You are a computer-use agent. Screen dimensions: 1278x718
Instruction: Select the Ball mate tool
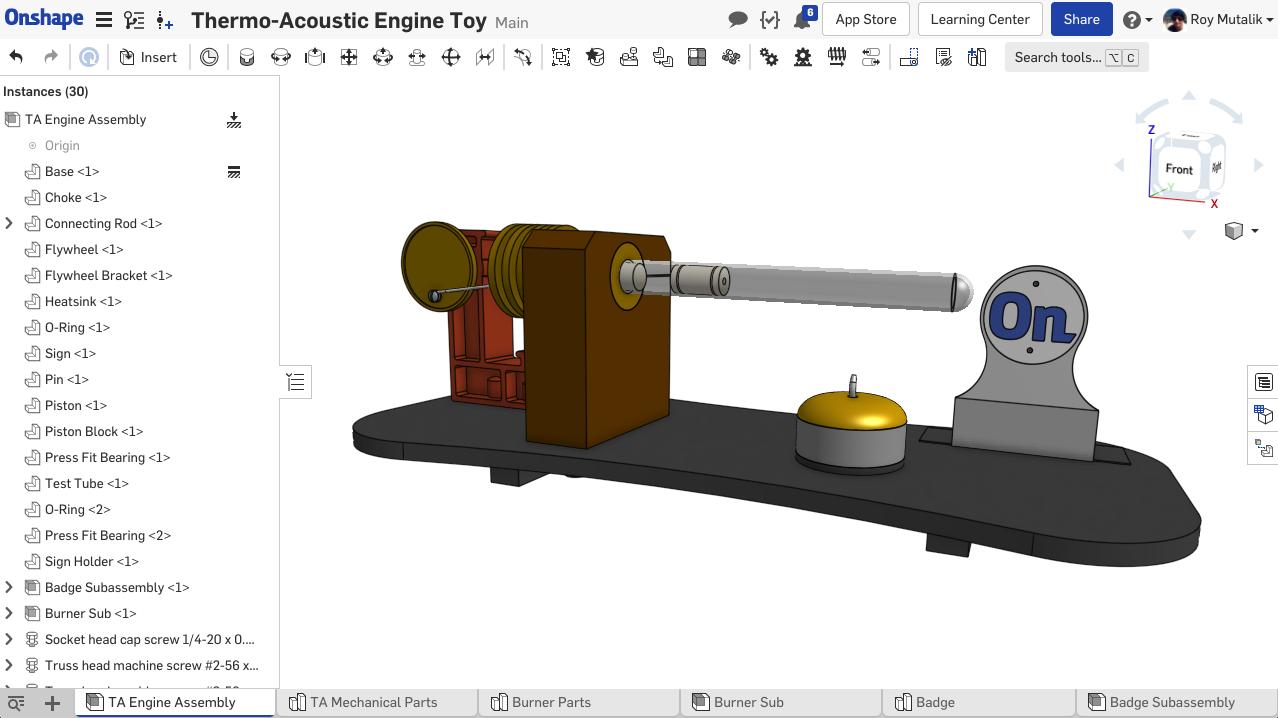[x=451, y=57]
